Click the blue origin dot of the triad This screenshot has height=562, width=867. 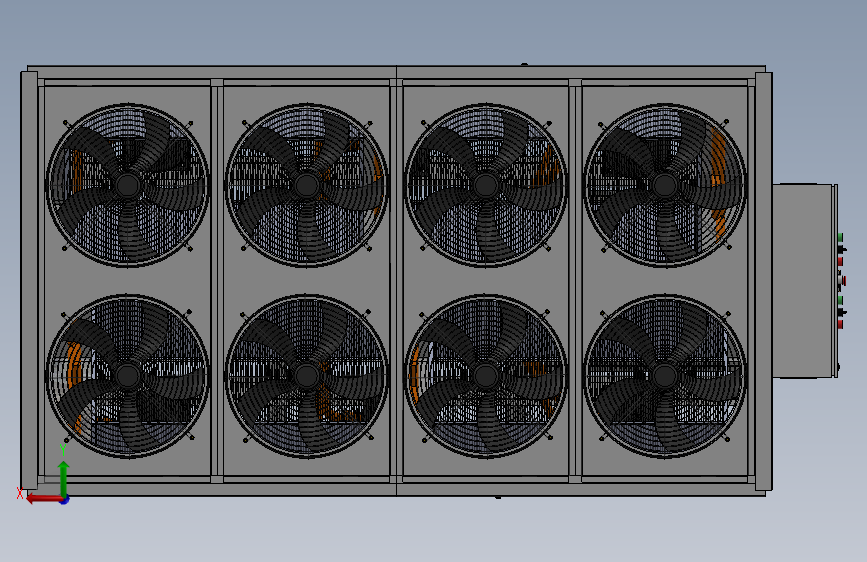(x=65, y=500)
